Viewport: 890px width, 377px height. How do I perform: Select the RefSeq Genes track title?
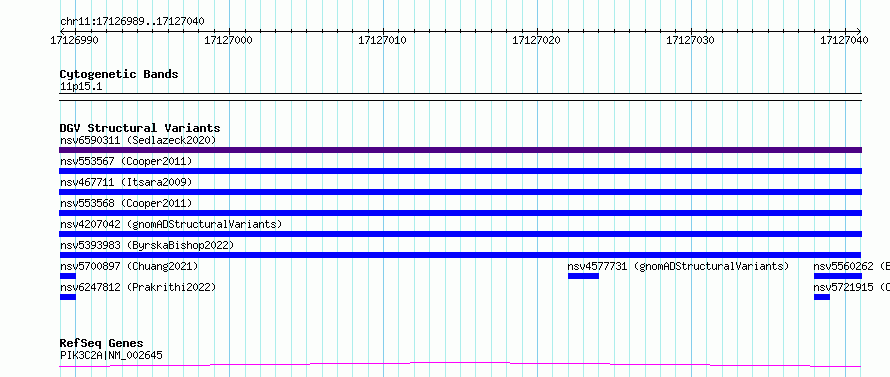point(102,344)
